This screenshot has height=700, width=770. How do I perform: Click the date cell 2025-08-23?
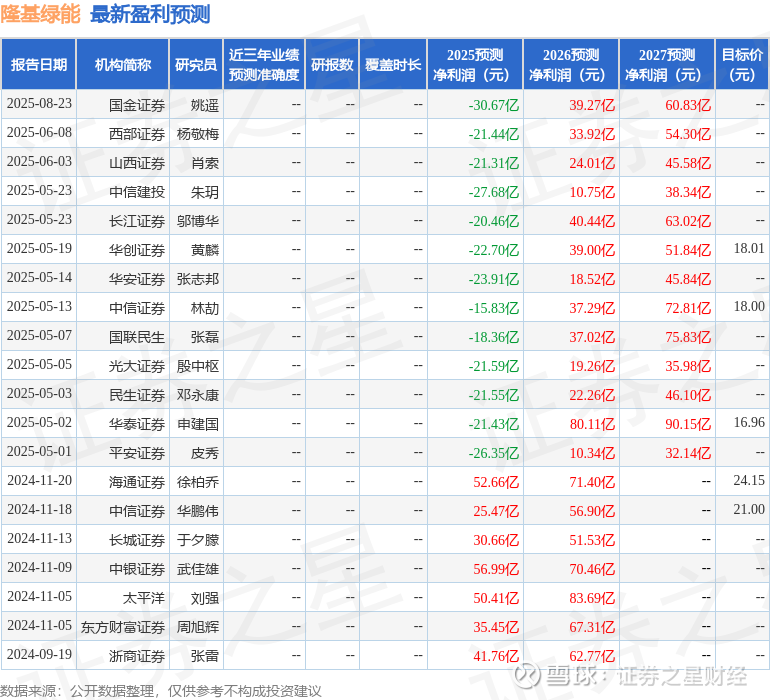coord(39,104)
